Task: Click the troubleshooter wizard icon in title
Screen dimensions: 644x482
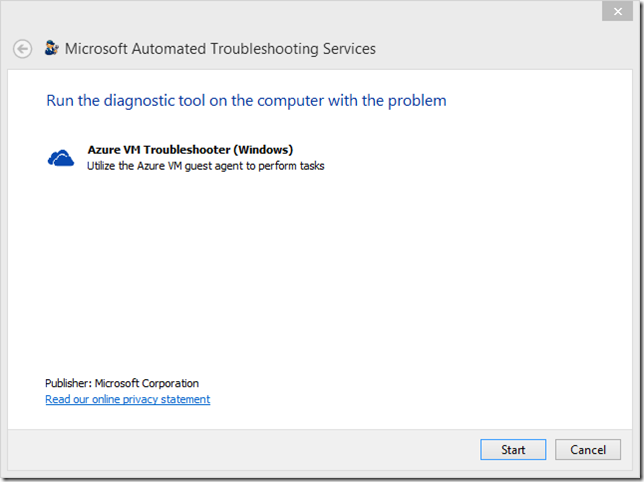Action: click(x=51, y=48)
